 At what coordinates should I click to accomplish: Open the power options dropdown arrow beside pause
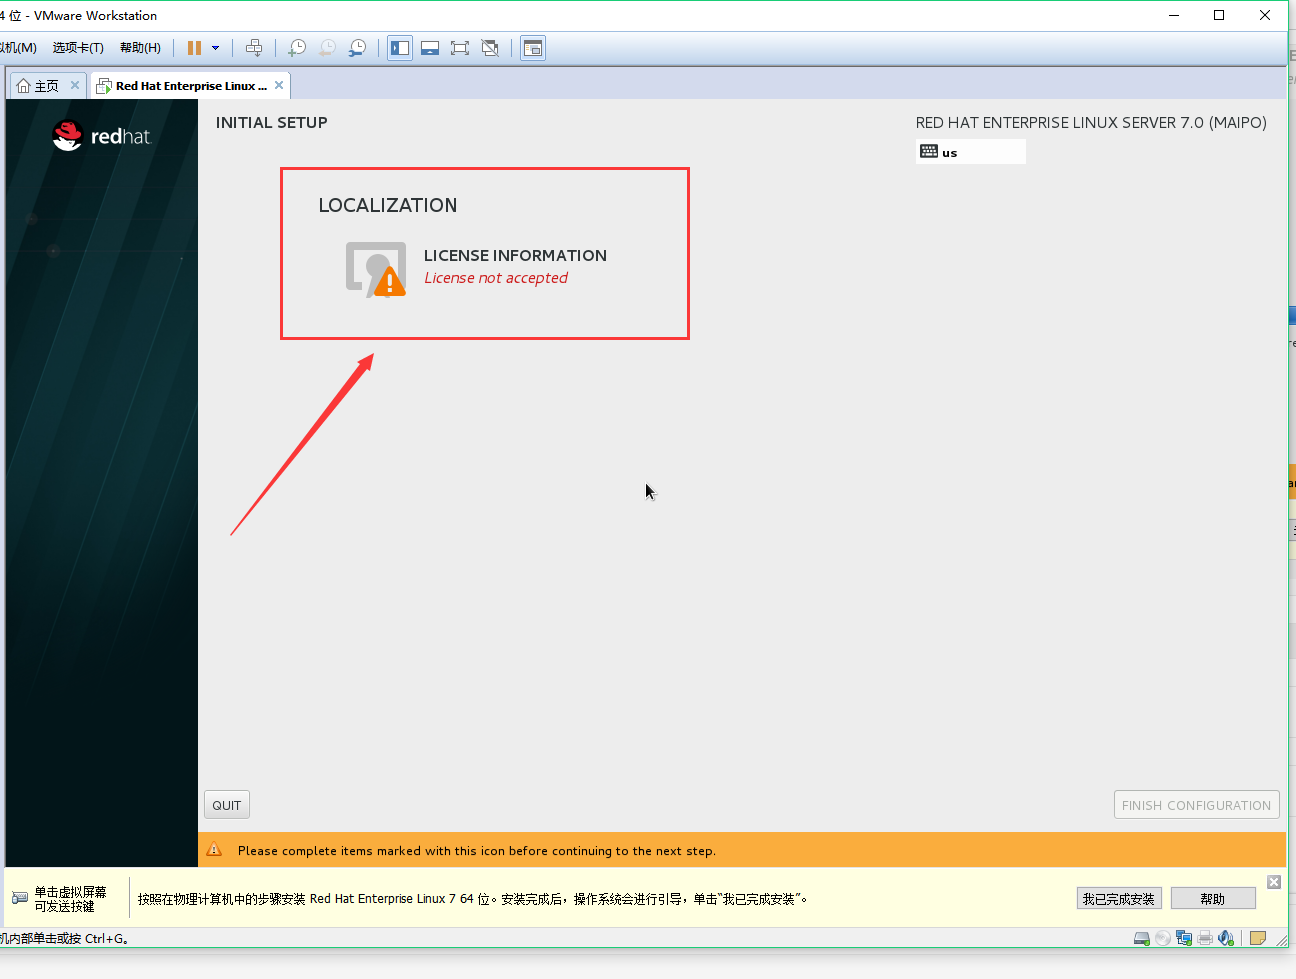(x=215, y=48)
